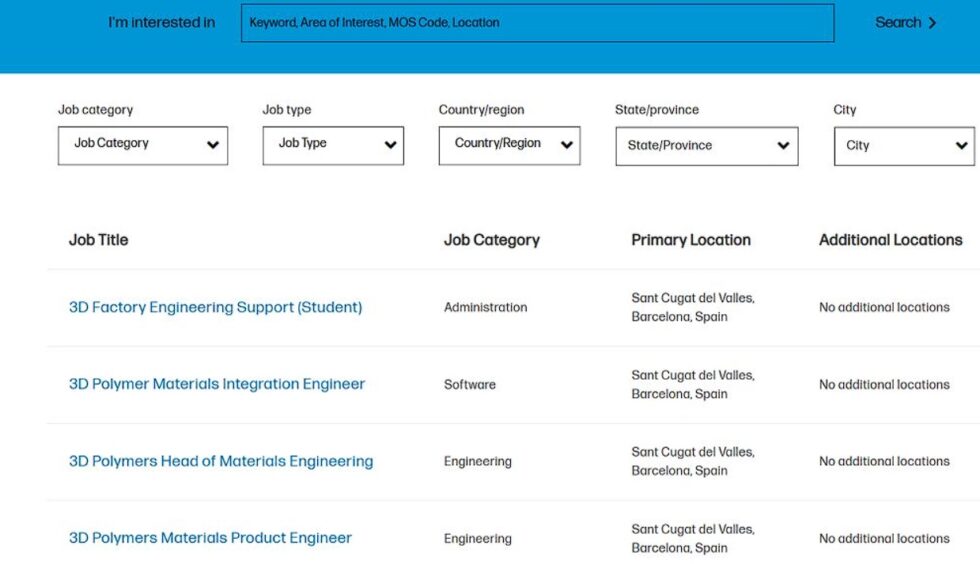Click the Search button with arrow
Viewport: 980px width, 564px height.
click(904, 22)
